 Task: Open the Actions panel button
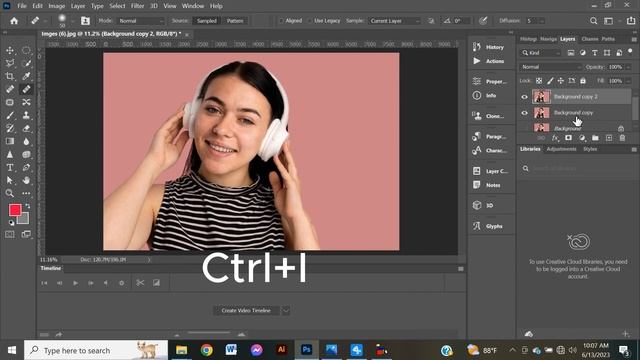point(489,61)
